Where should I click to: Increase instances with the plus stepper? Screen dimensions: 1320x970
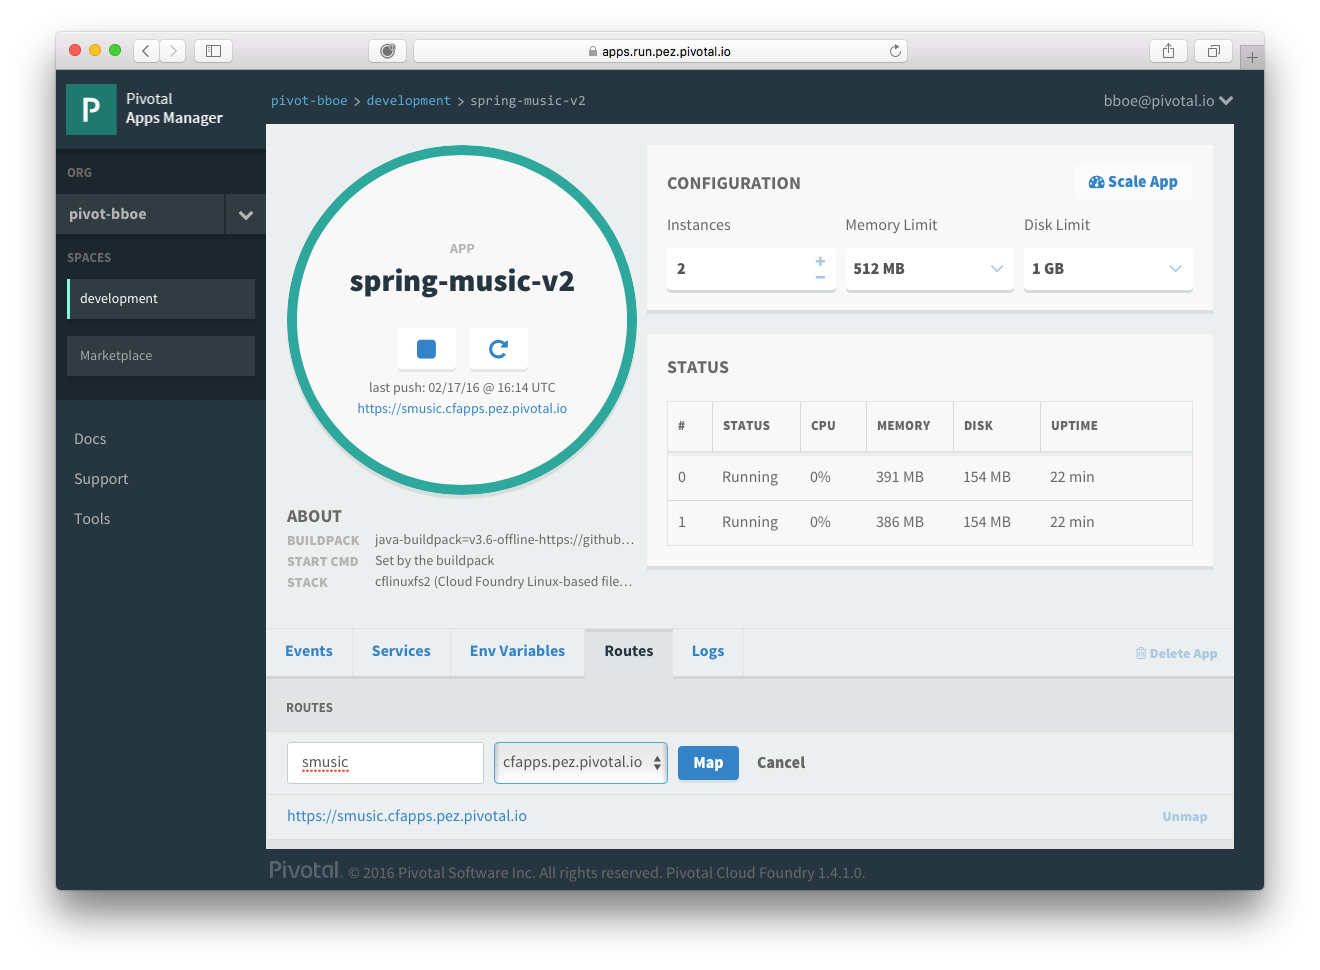click(820, 261)
